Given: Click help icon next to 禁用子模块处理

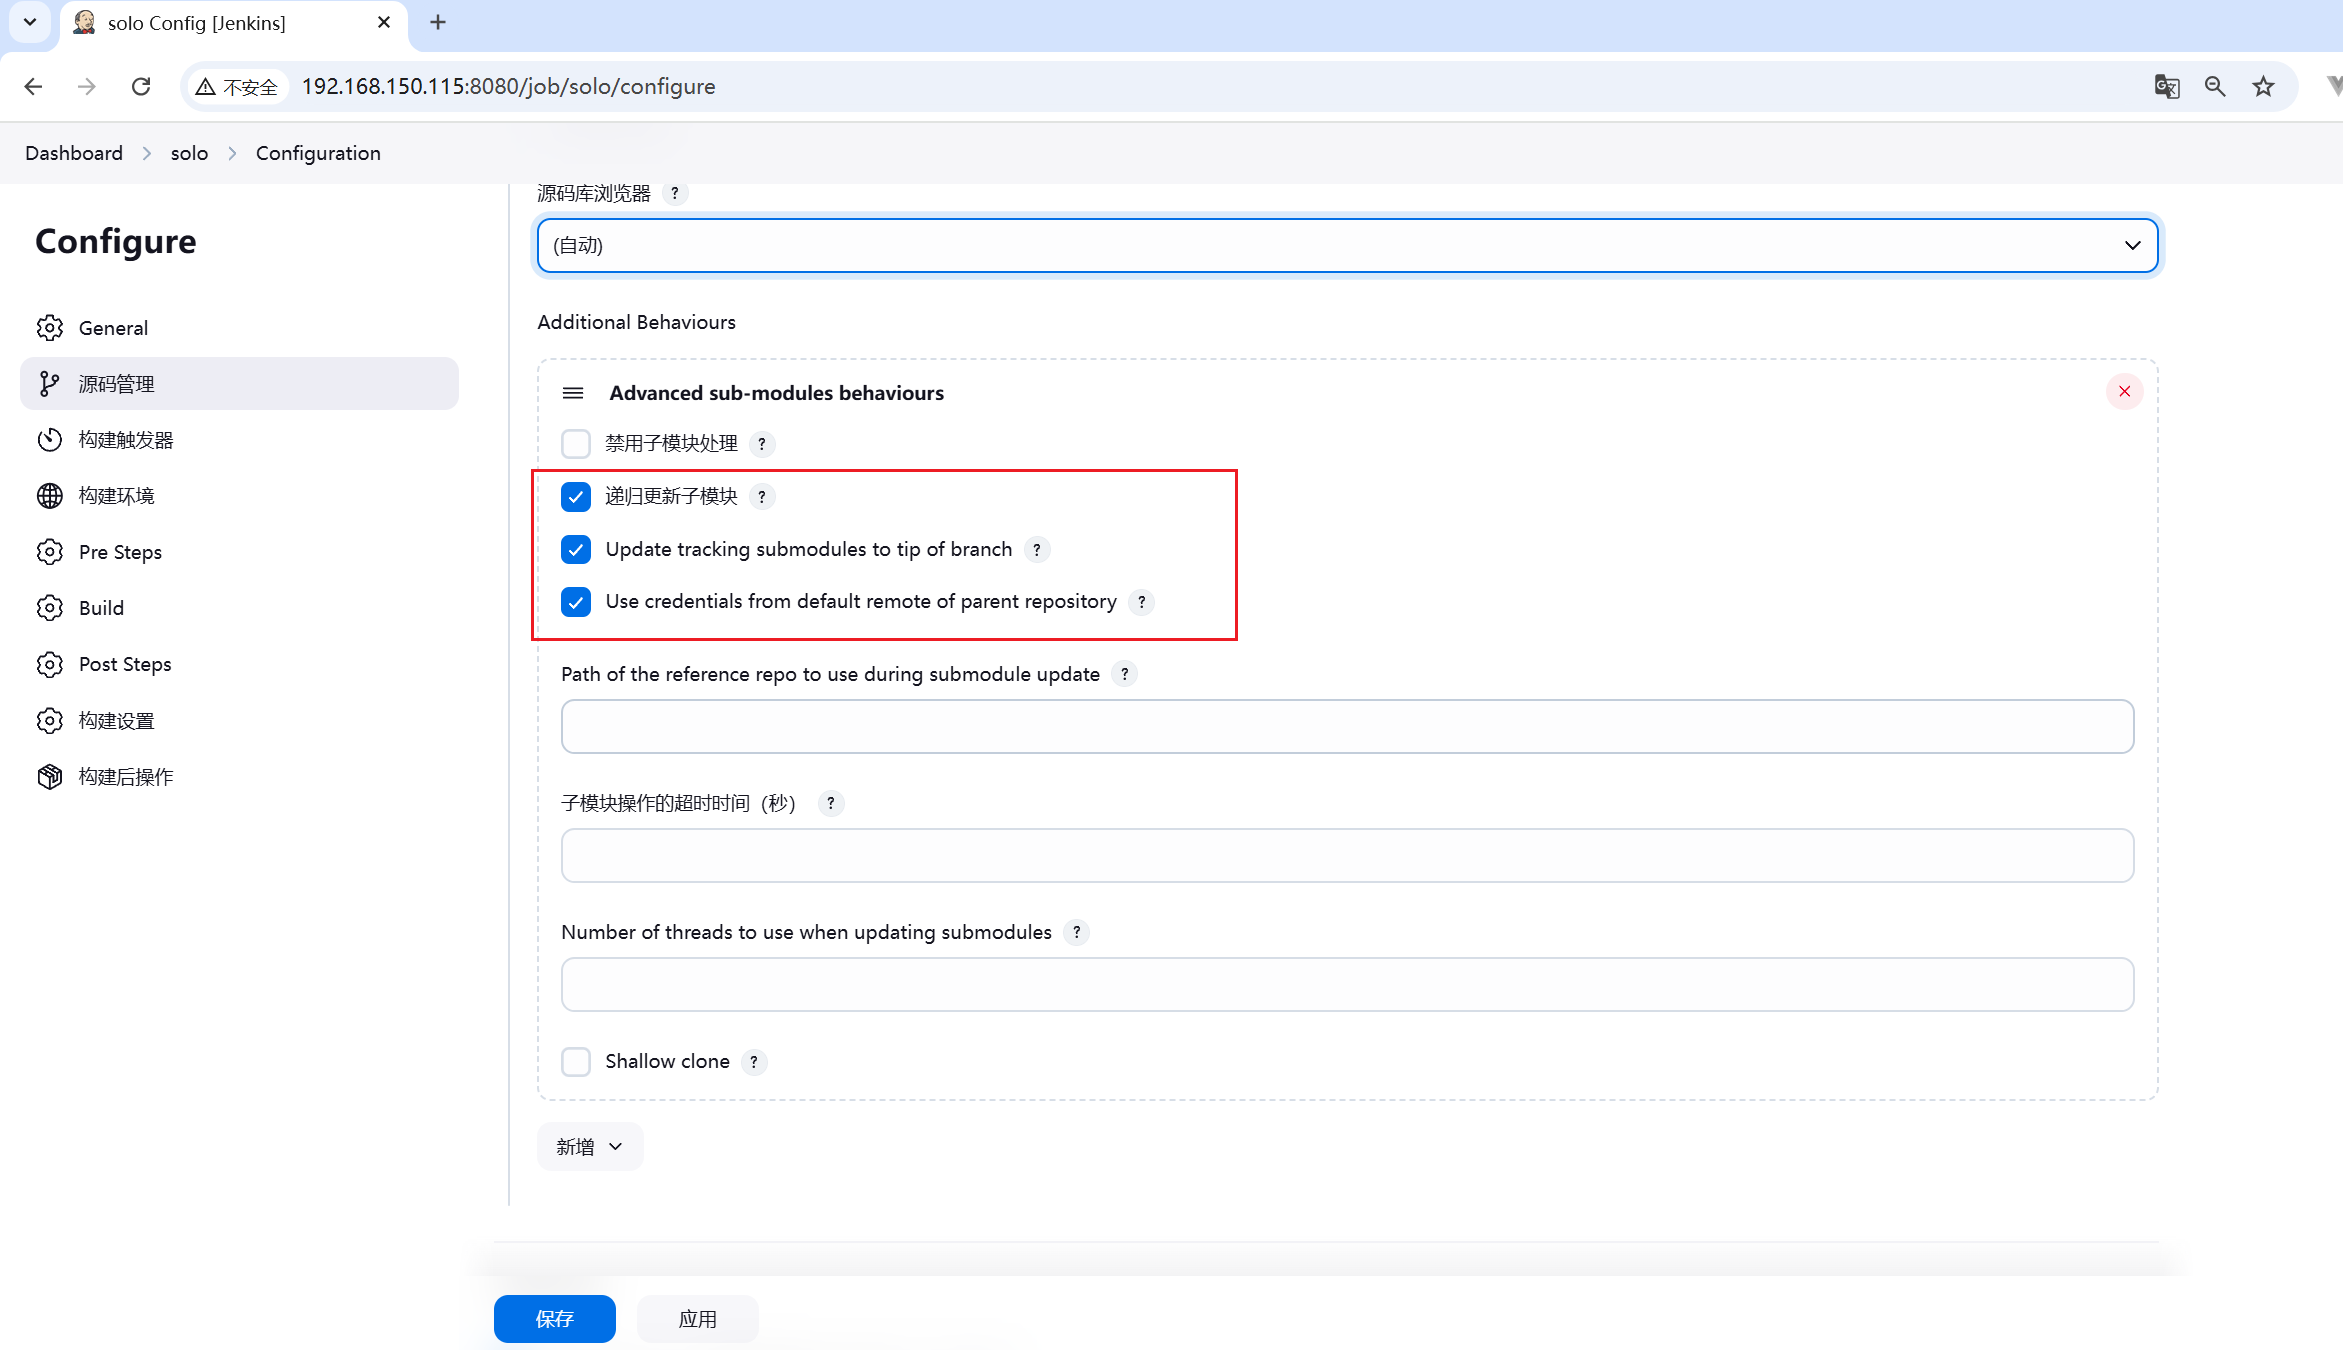Looking at the screenshot, I should click(762, 444).
